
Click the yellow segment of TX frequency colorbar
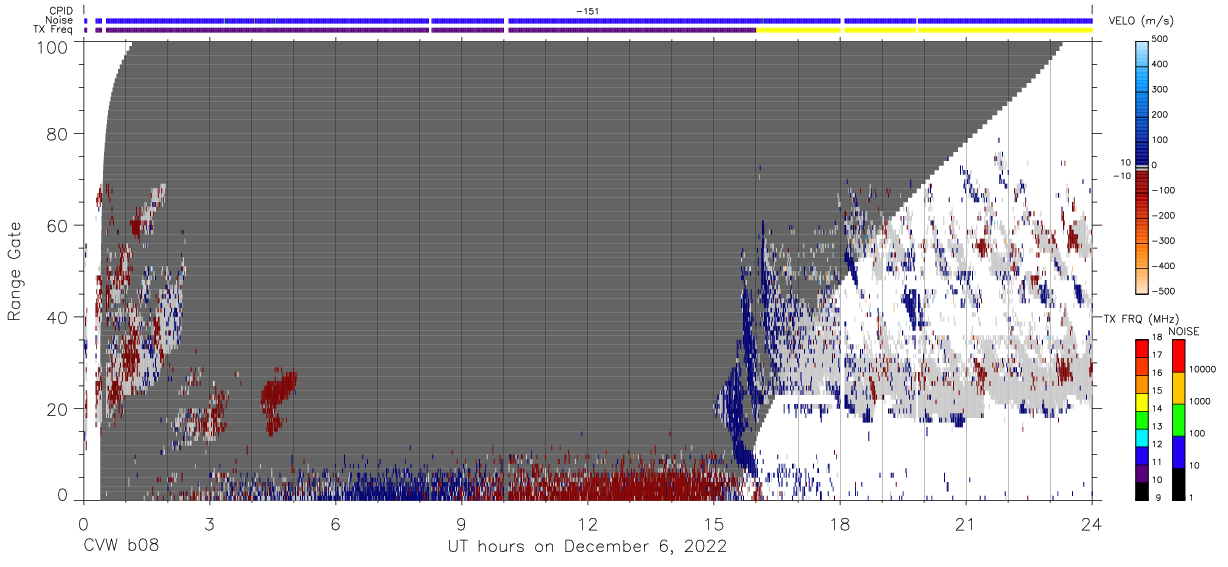point(1142,403)
